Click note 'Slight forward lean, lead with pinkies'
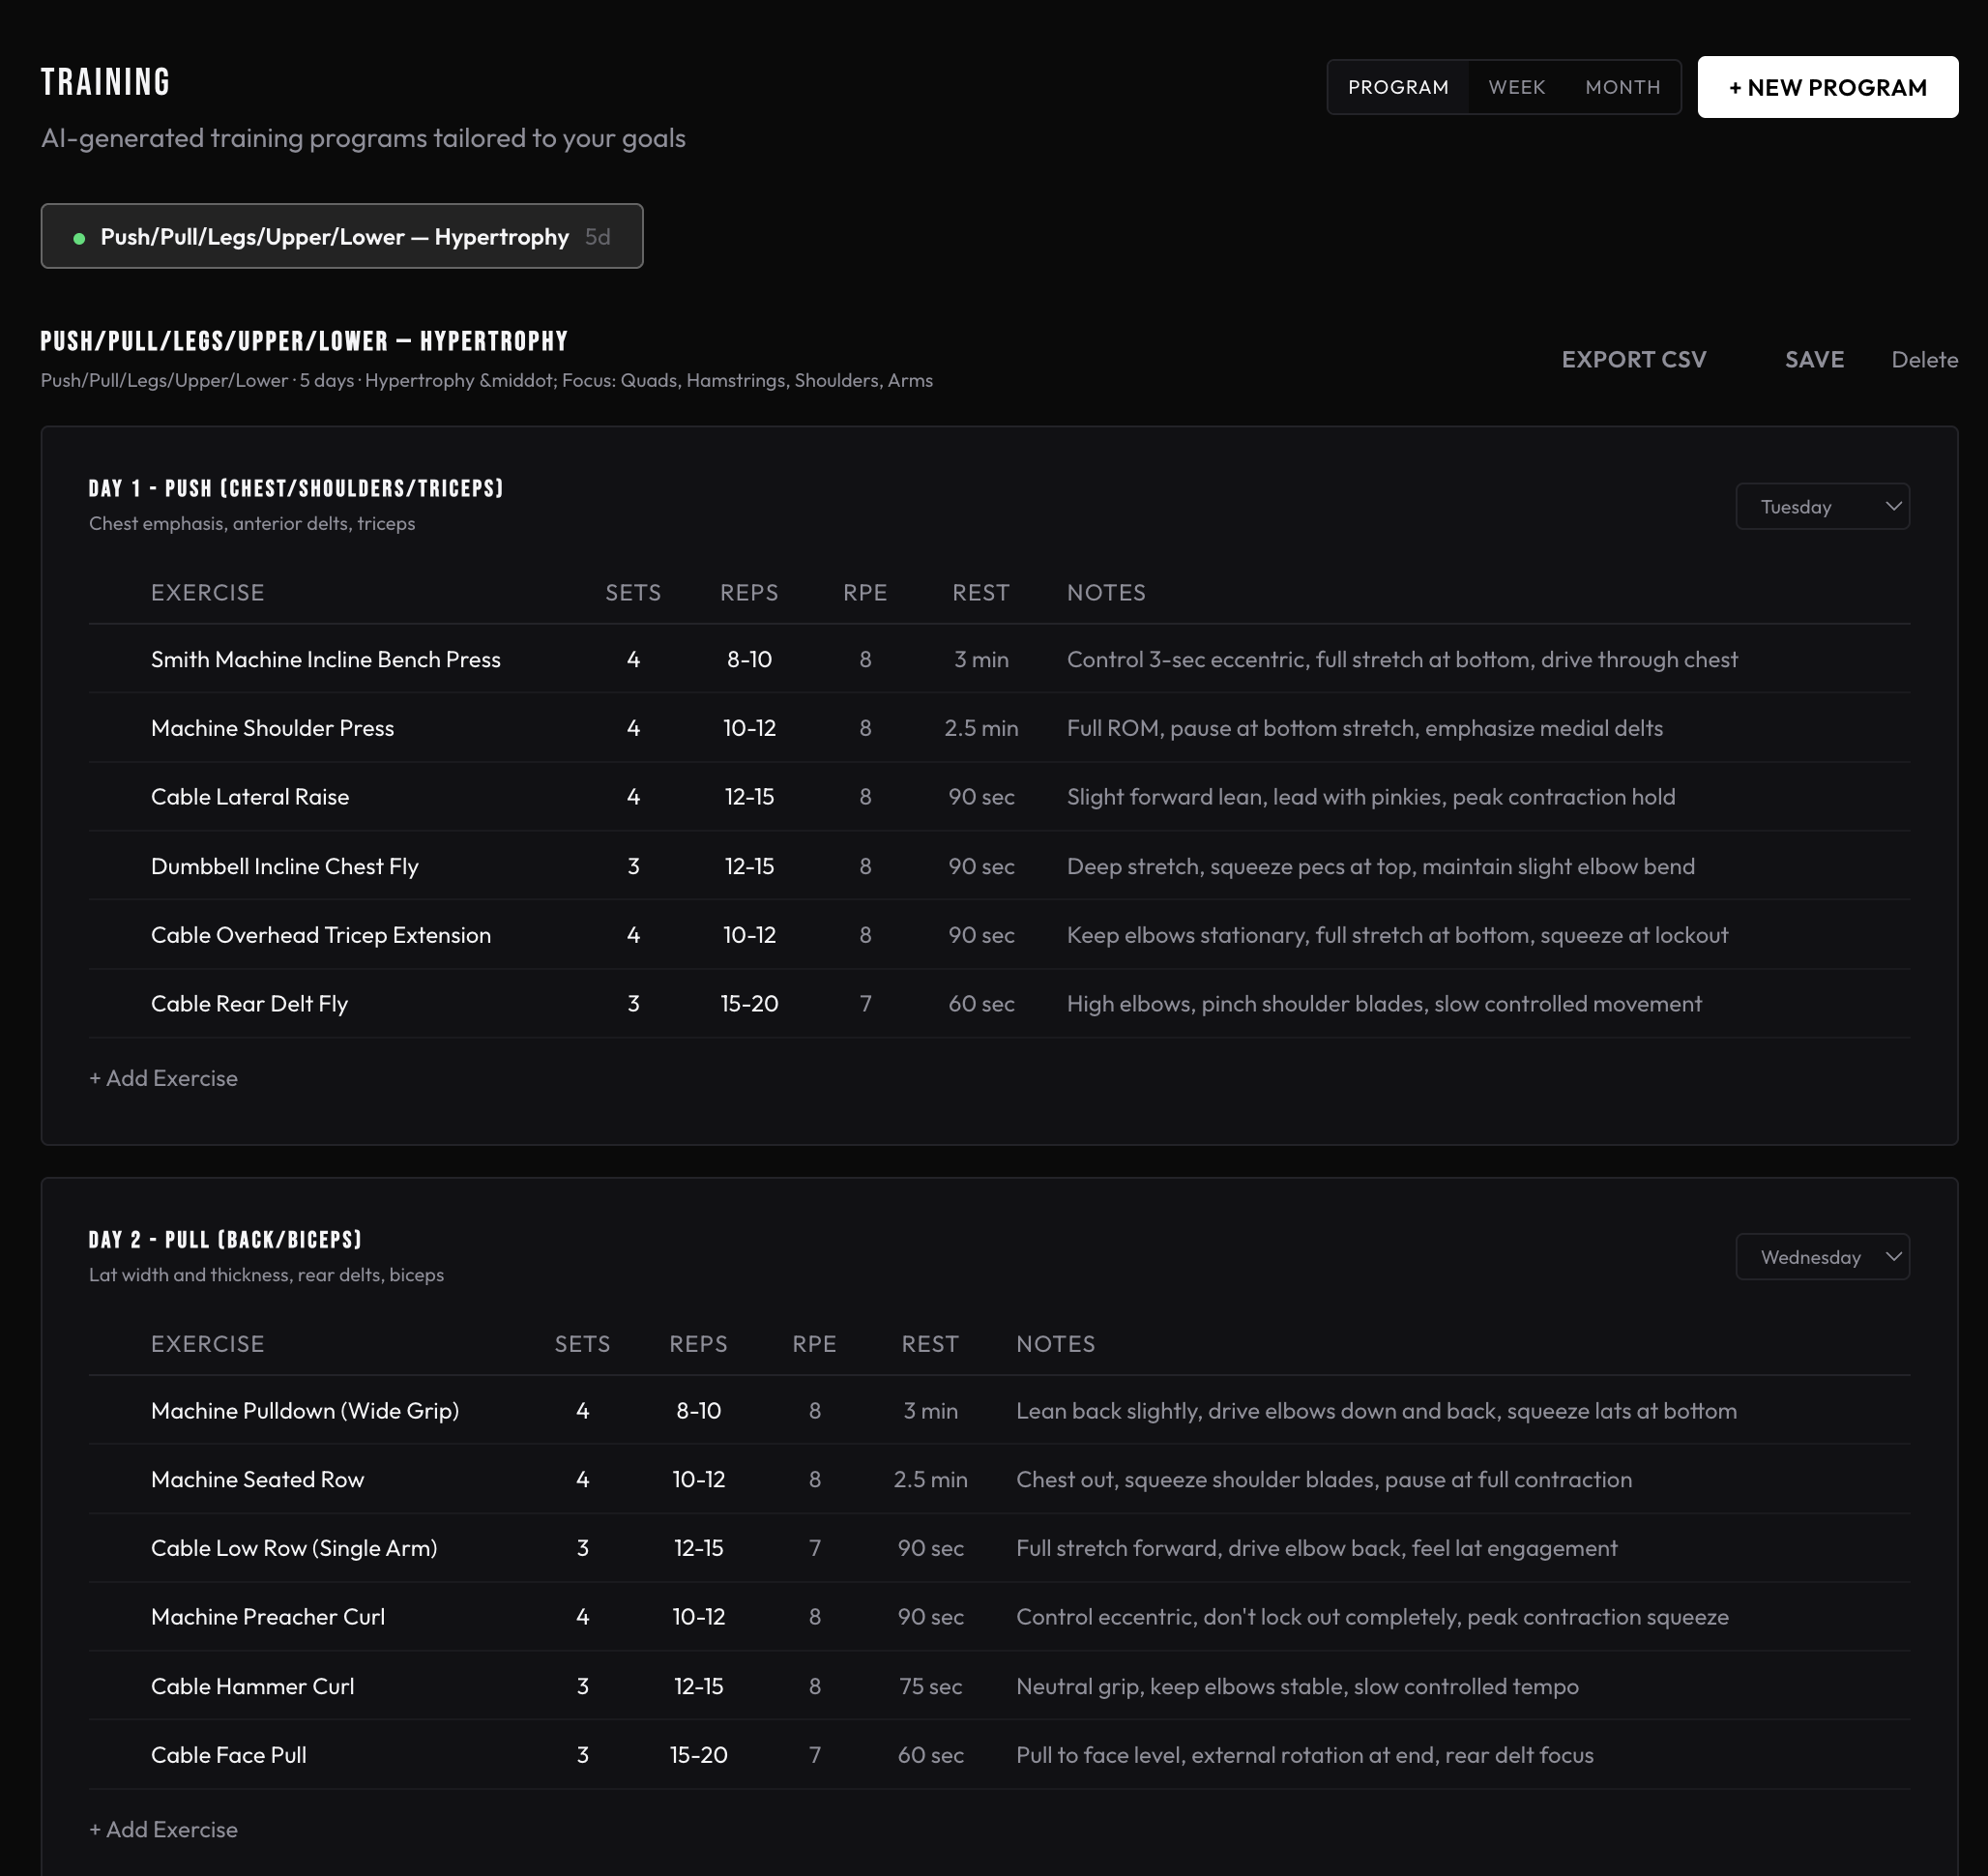Screen dimensions: 1988x1876 pyautogui.click(x=1371, y=797)
